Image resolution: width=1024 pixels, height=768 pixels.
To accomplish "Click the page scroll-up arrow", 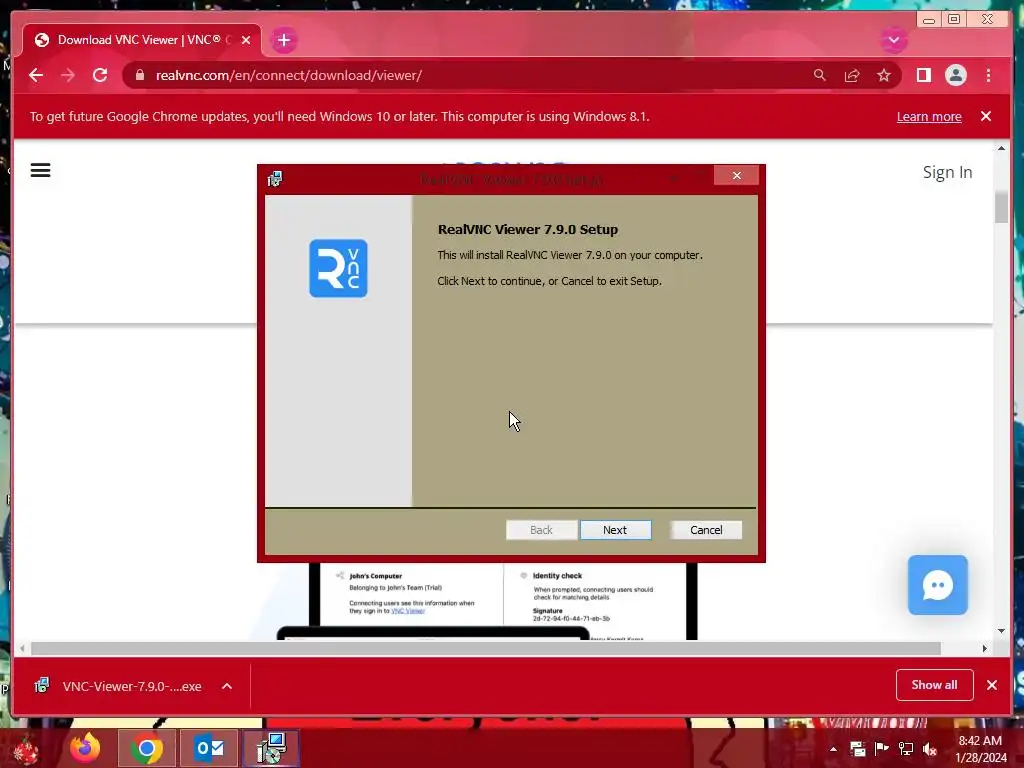I will click(x=1001, y=148).
